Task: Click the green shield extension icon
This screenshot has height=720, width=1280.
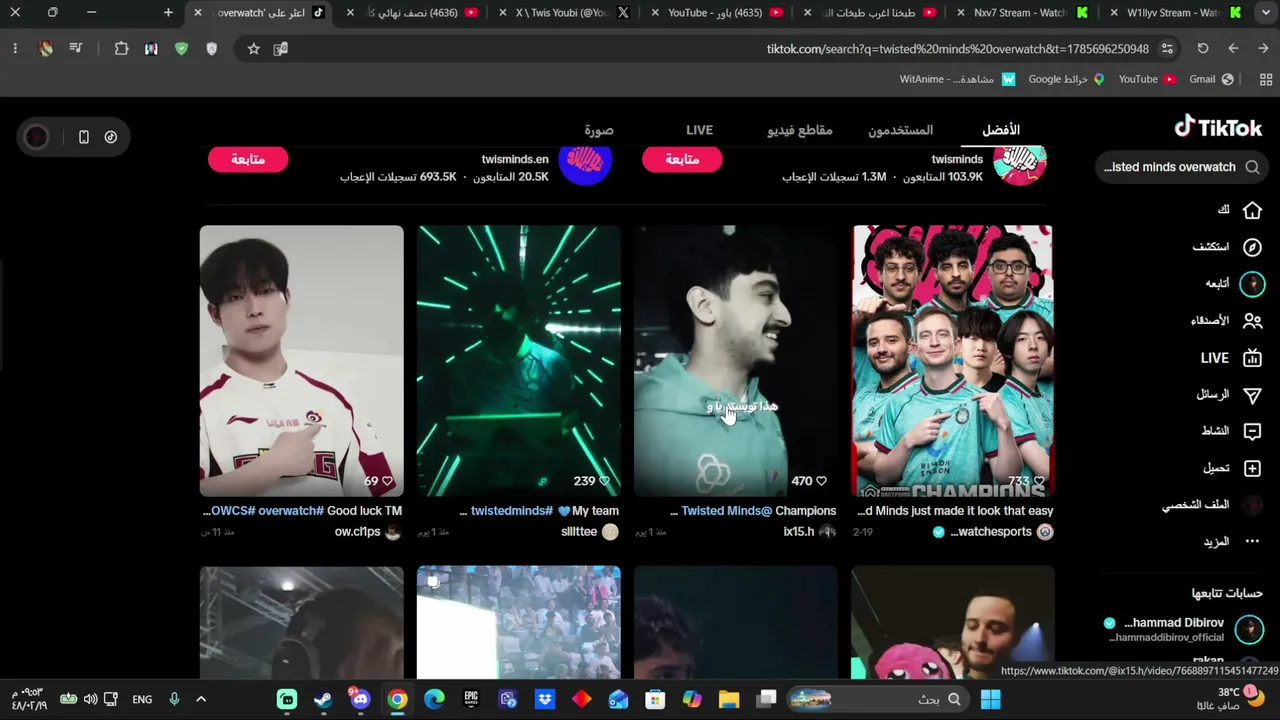Action: (181, 49)
